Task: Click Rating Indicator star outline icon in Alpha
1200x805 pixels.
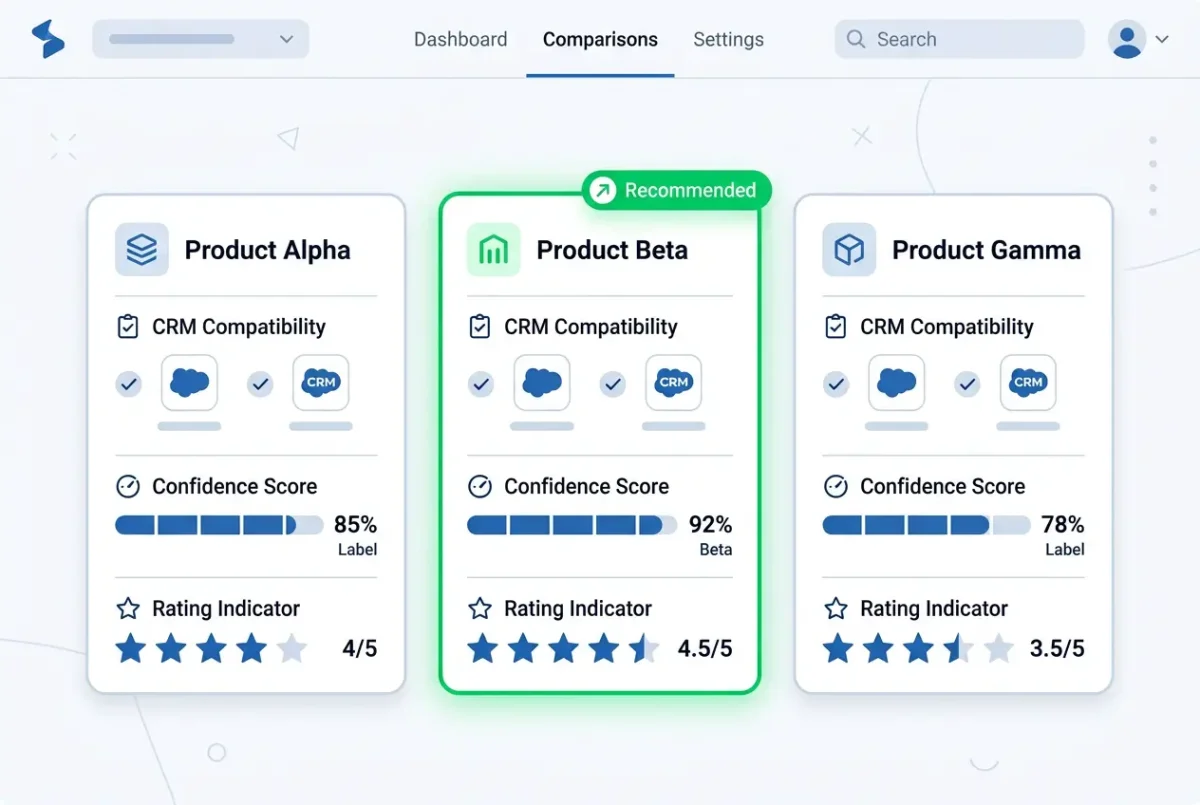Action: 128,608
